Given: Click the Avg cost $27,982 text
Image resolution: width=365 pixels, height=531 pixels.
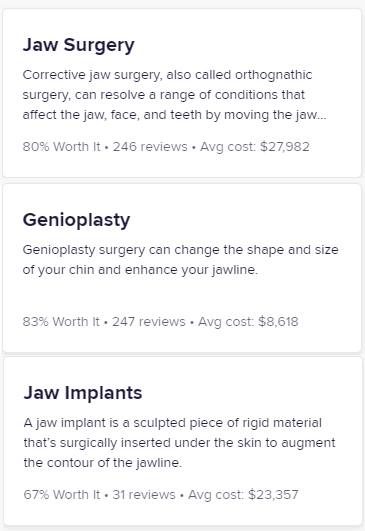Looking at the screenshot, I should pos(255,147).
